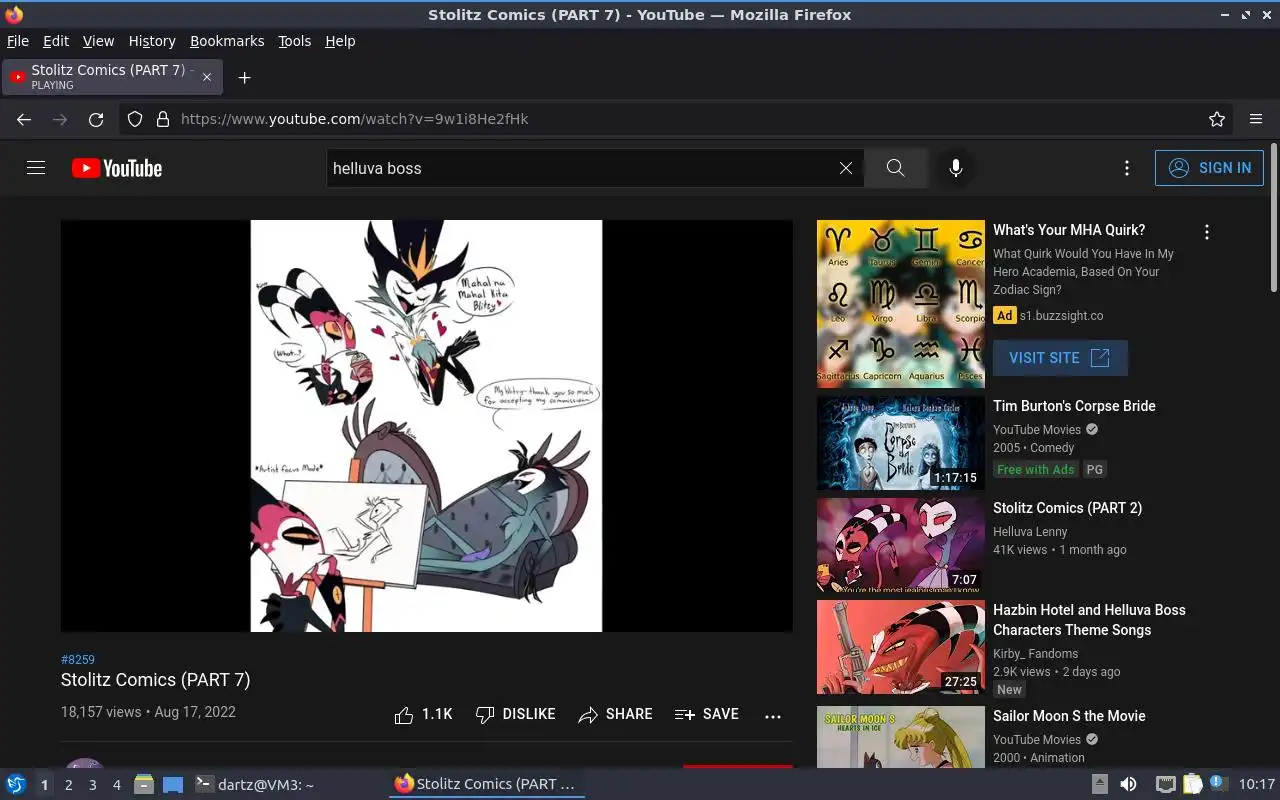Click the Kirby_ Fandoms channel name

[1035, 654]
